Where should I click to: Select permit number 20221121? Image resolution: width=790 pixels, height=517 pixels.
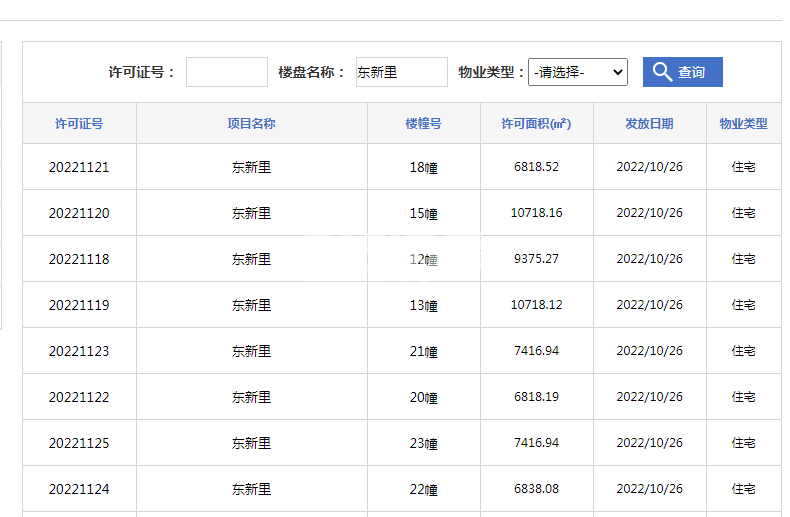point(79,167)
